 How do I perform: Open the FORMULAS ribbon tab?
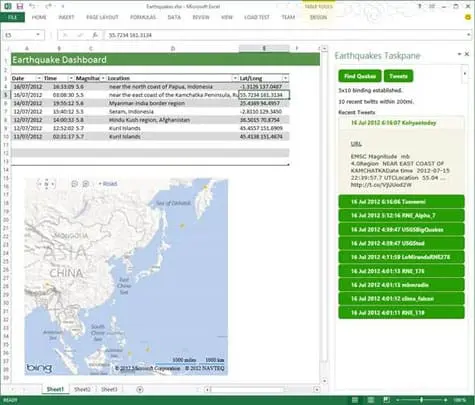coord(143,17)
